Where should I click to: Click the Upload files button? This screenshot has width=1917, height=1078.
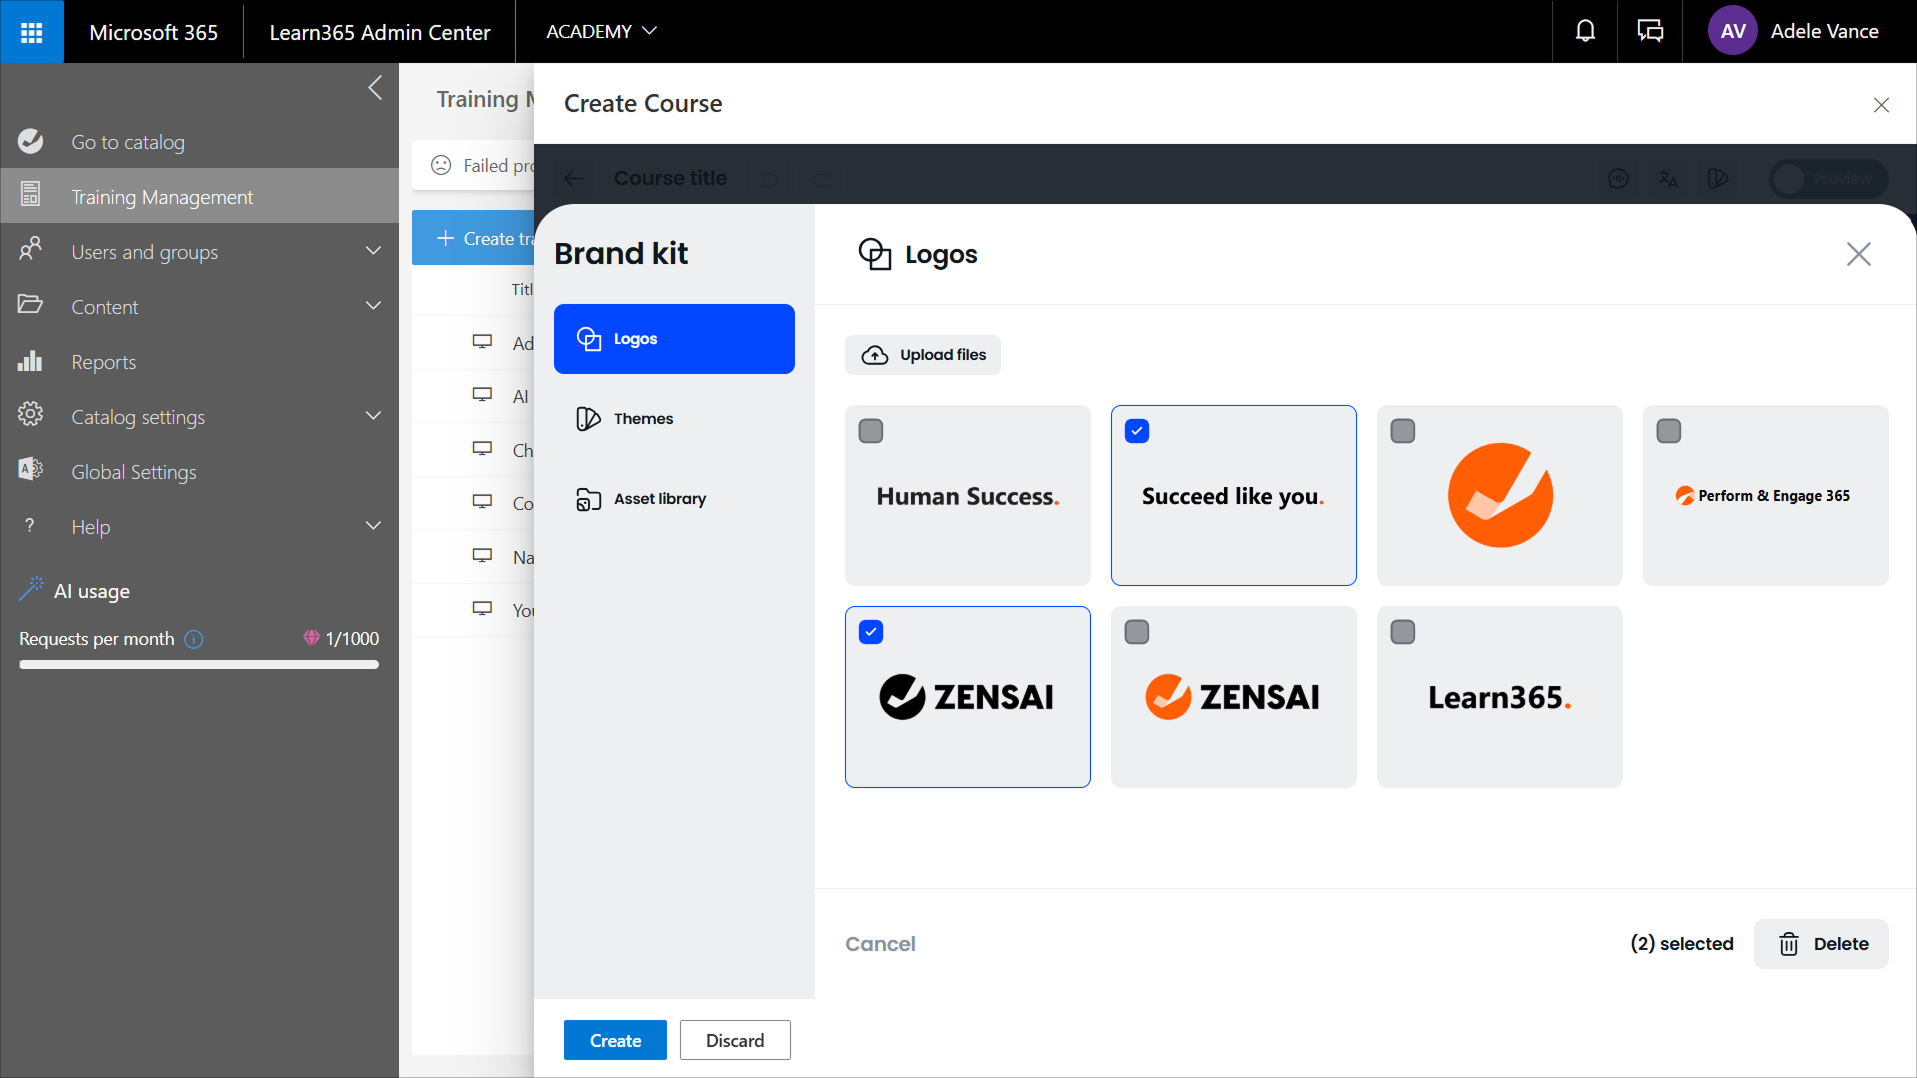click(923, 355)
